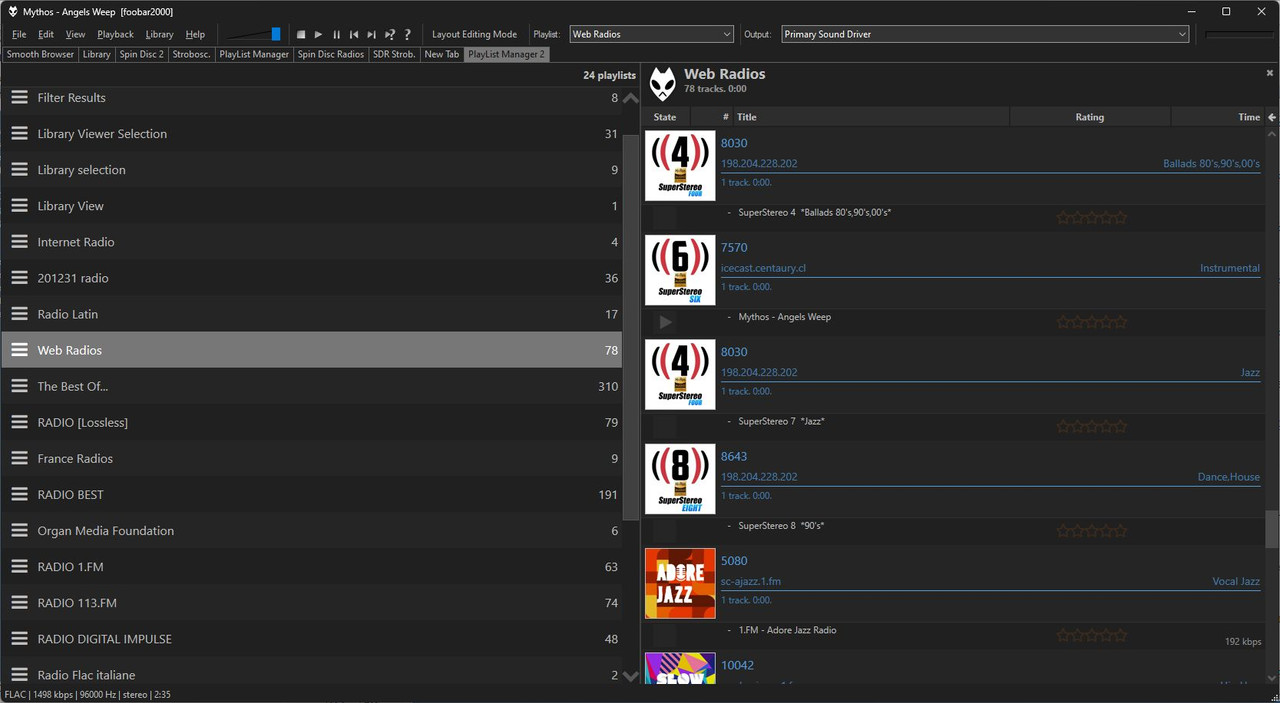
Task: Open the Help menu
Action: (x=195, y=34)
